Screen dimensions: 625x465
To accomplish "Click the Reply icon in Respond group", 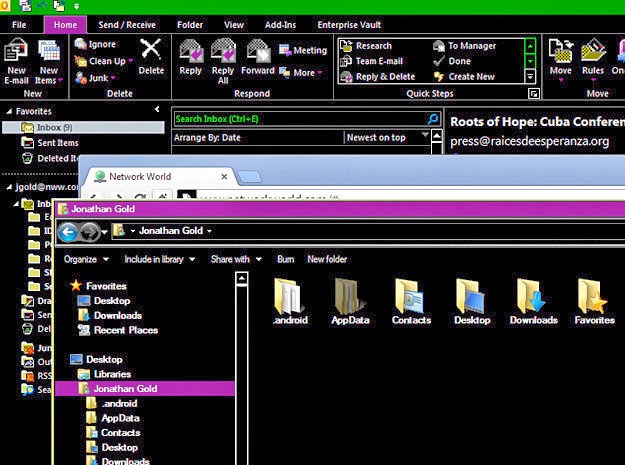I will point(191,51).
